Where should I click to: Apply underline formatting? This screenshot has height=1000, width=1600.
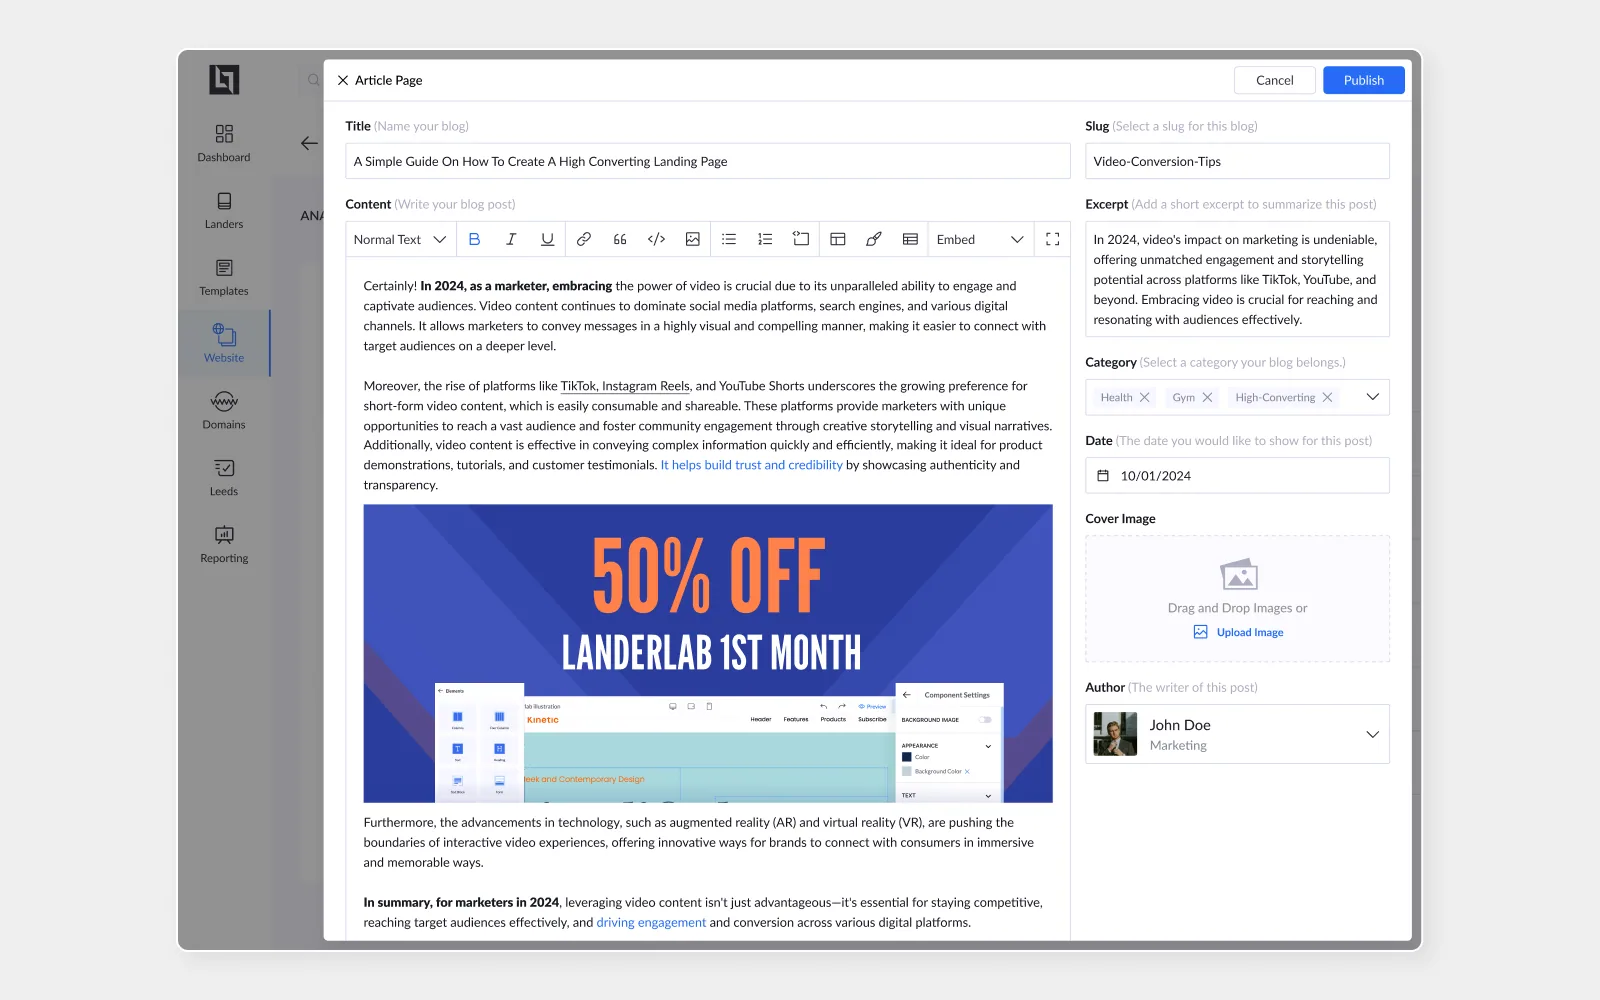547,239
